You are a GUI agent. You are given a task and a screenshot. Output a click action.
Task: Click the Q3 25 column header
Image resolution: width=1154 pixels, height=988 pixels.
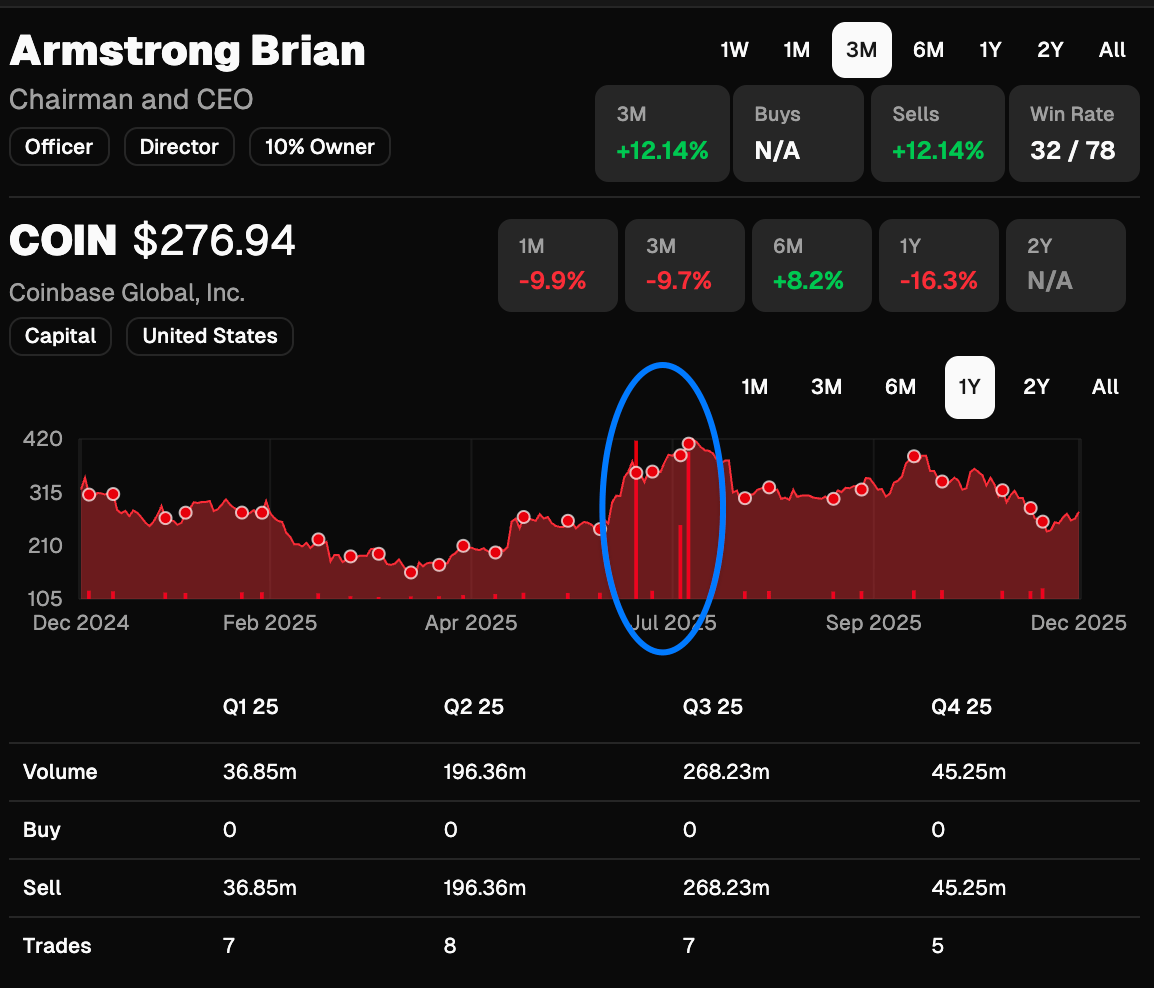click(712, 707)
